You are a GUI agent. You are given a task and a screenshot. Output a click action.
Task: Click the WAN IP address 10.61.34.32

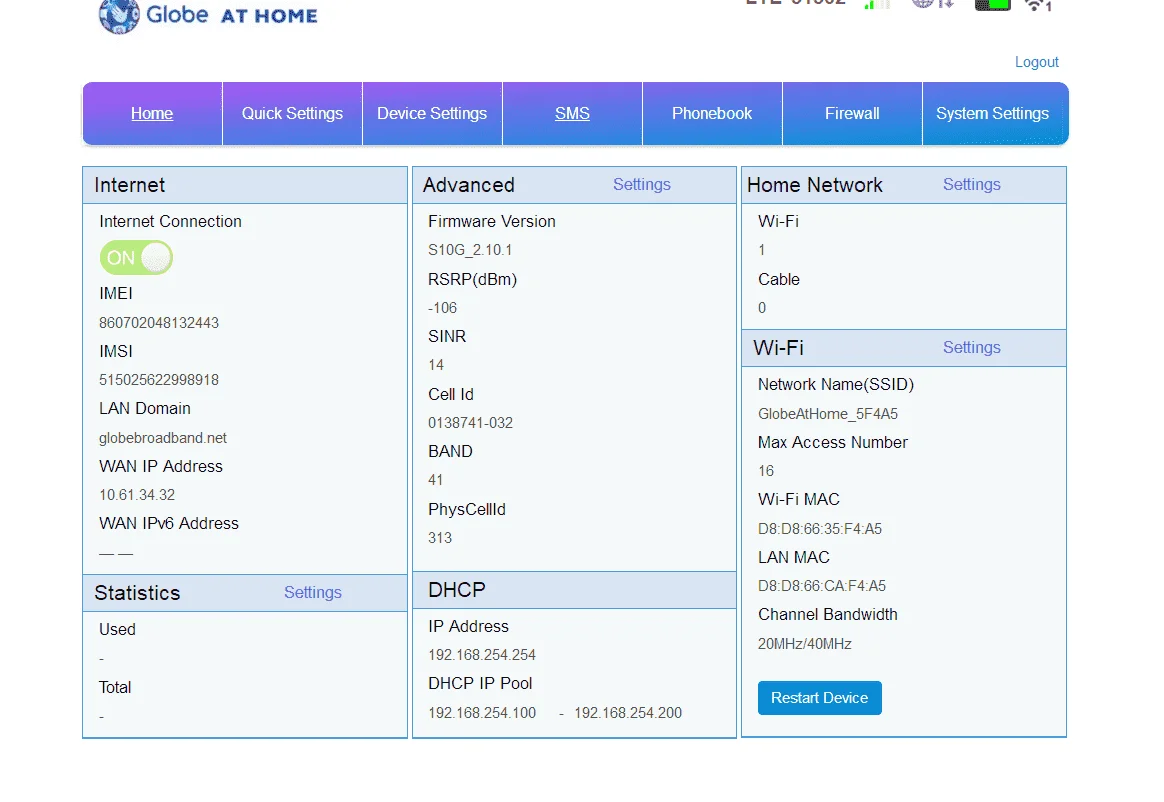(x=137, y=495)
